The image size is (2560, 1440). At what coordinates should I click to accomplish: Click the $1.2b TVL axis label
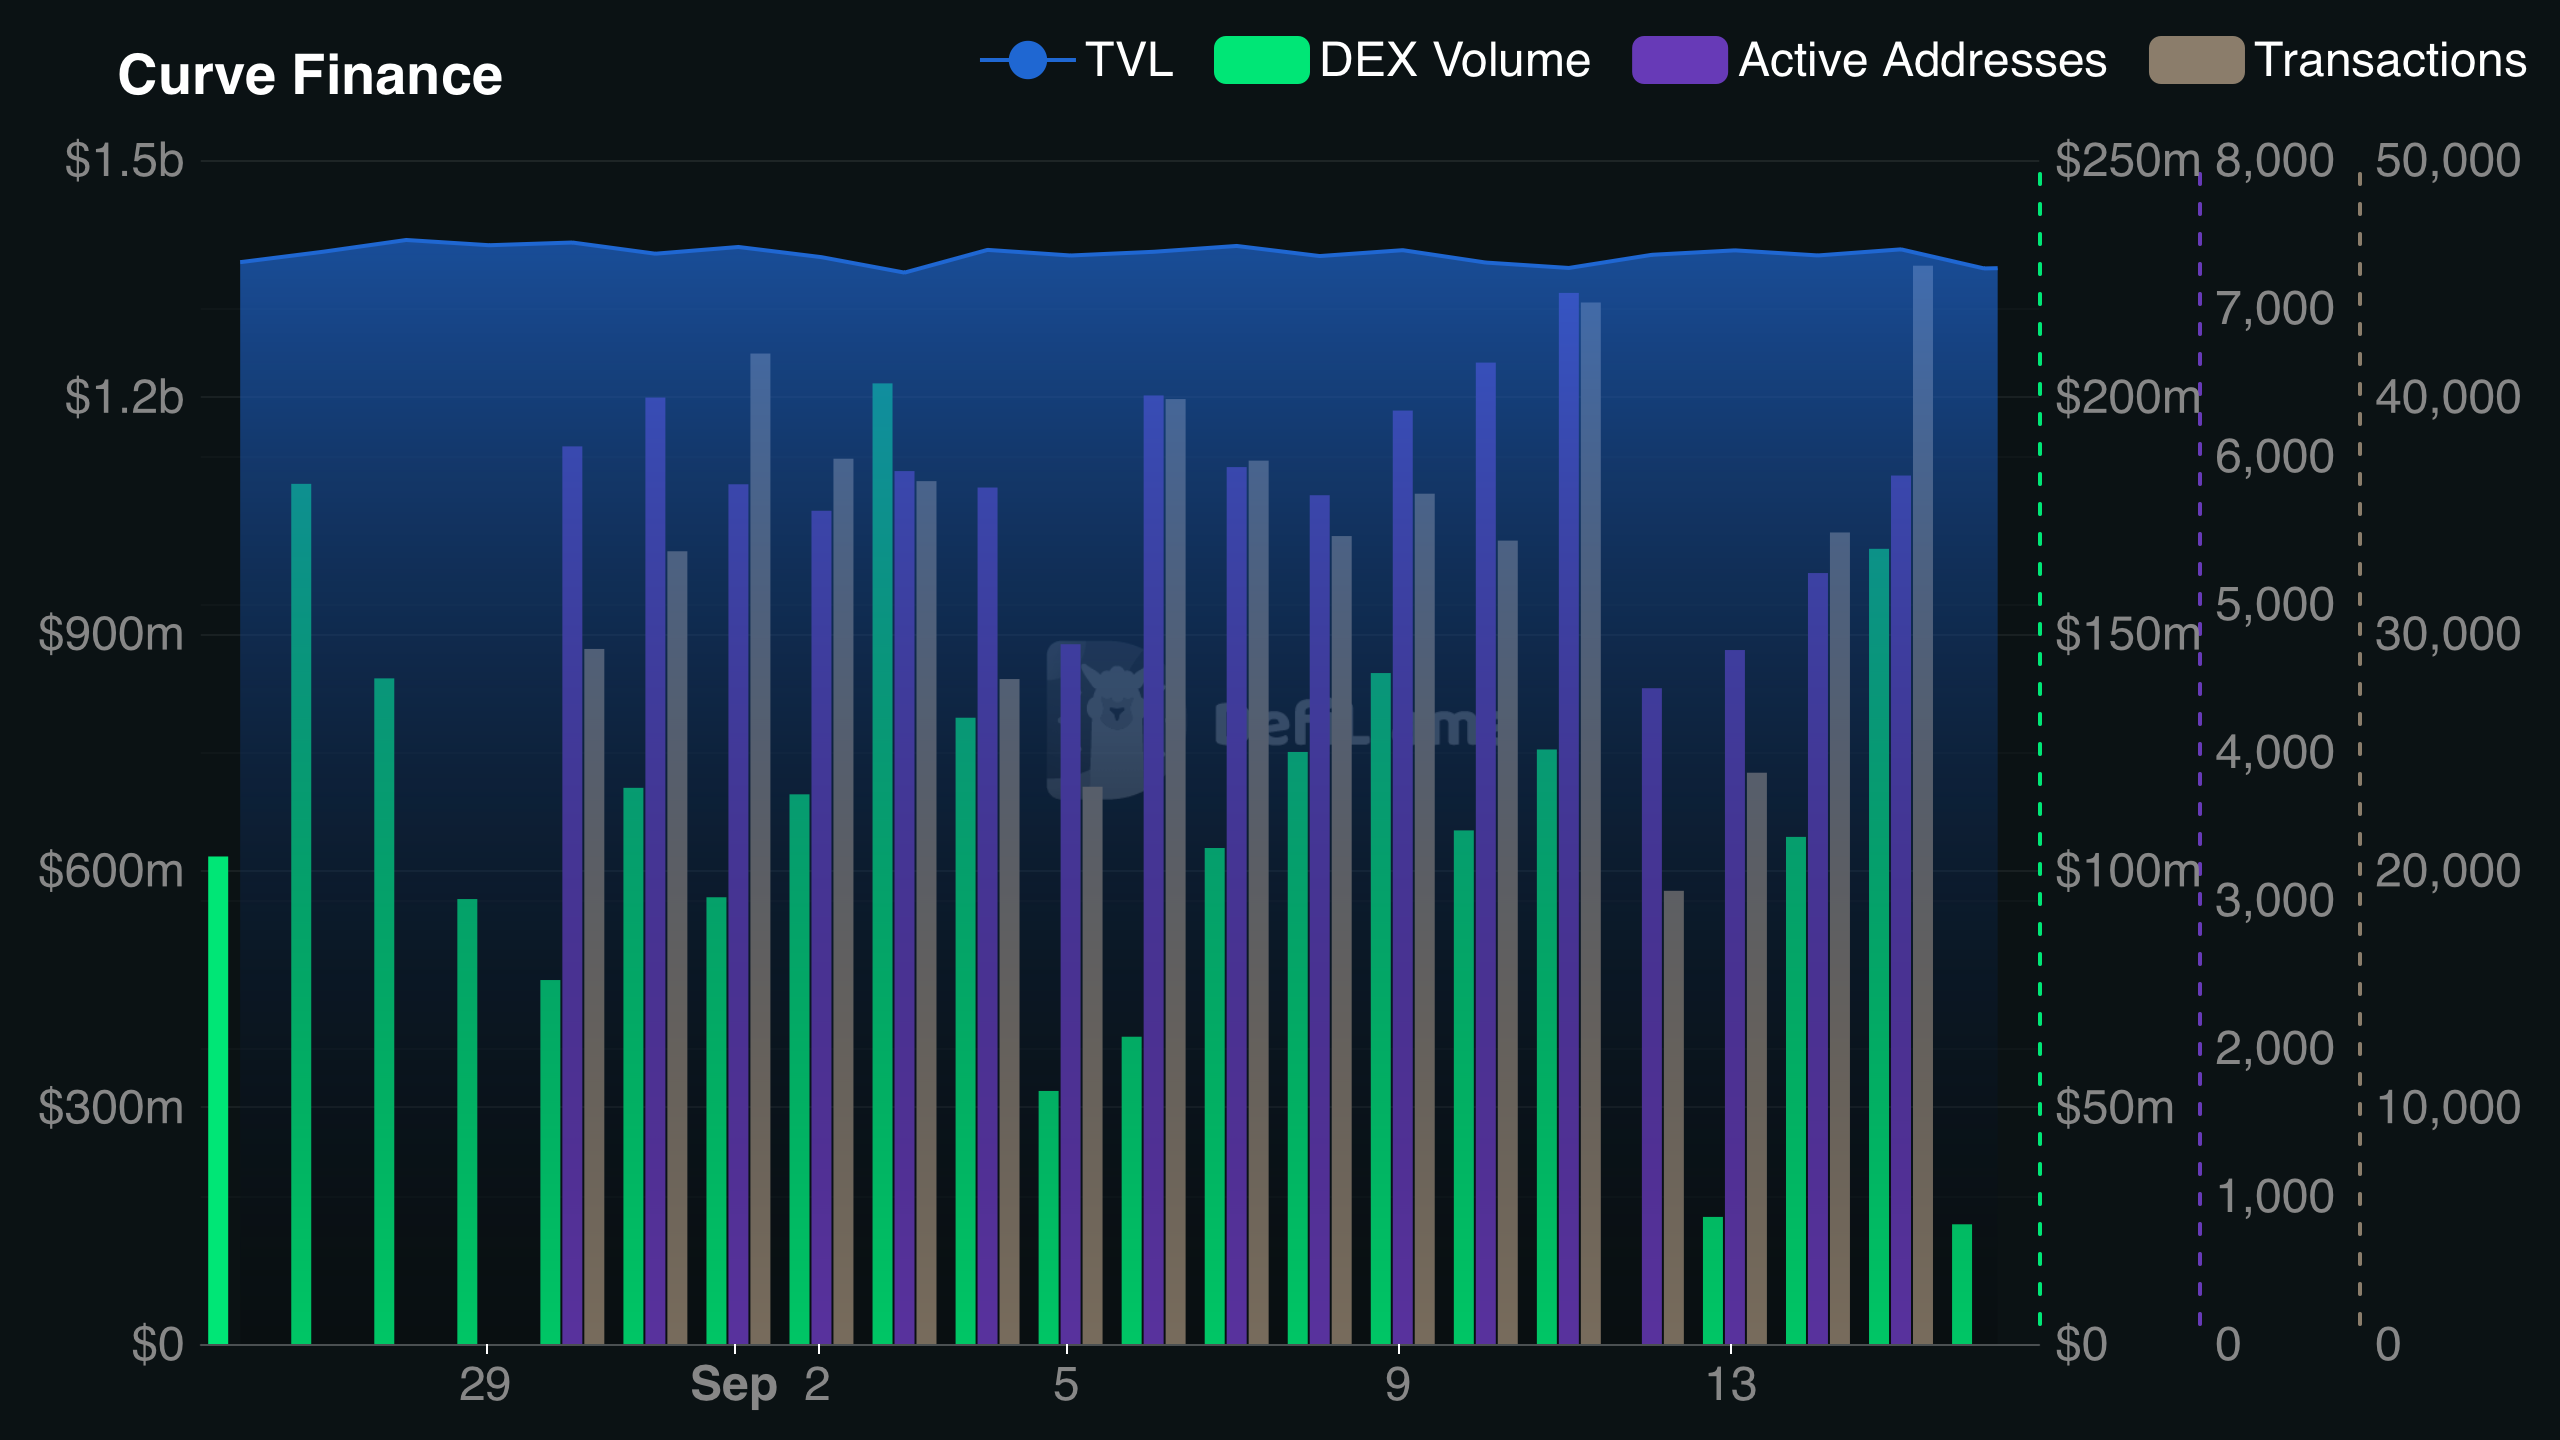125,397
